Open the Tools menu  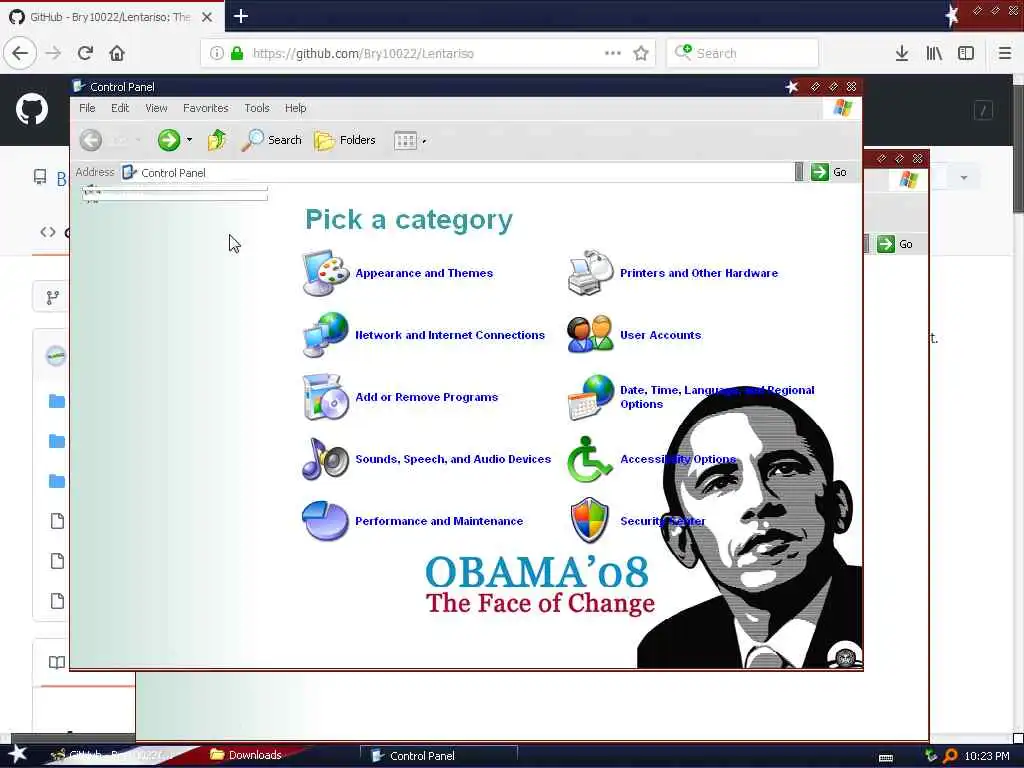257,108
